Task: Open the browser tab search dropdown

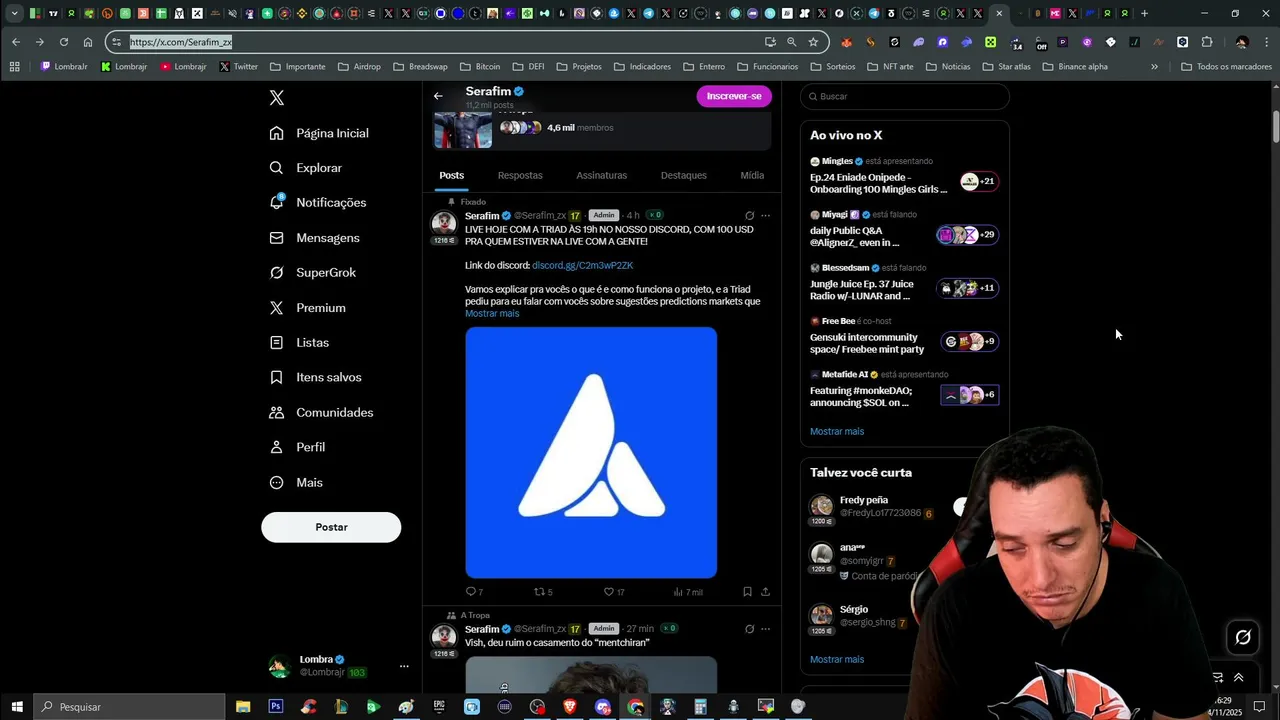Action: (x=14, y=13)
